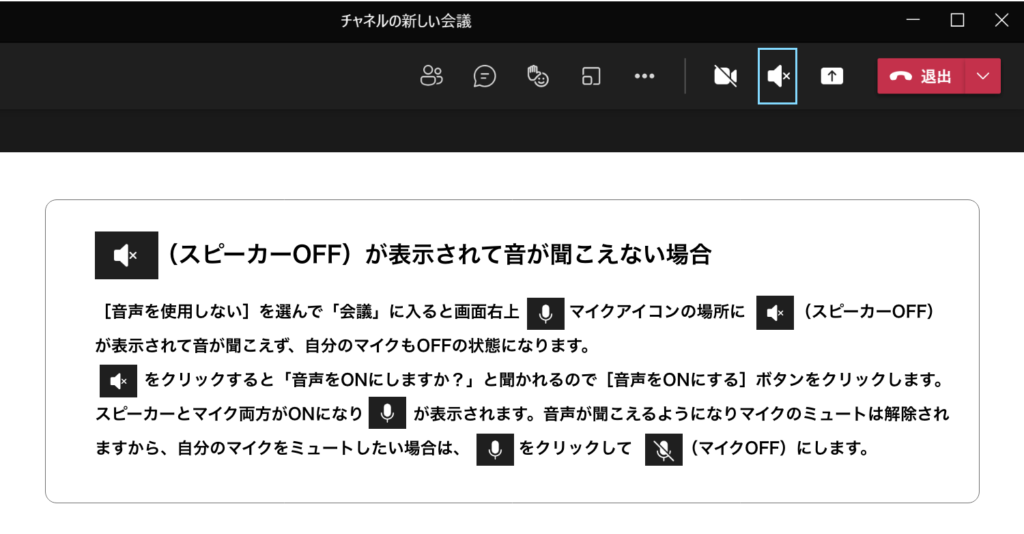This screenshot has width=1024, height=534.
Task: Click the microphone icon before をクリックして
Action: tap(495, 449)
